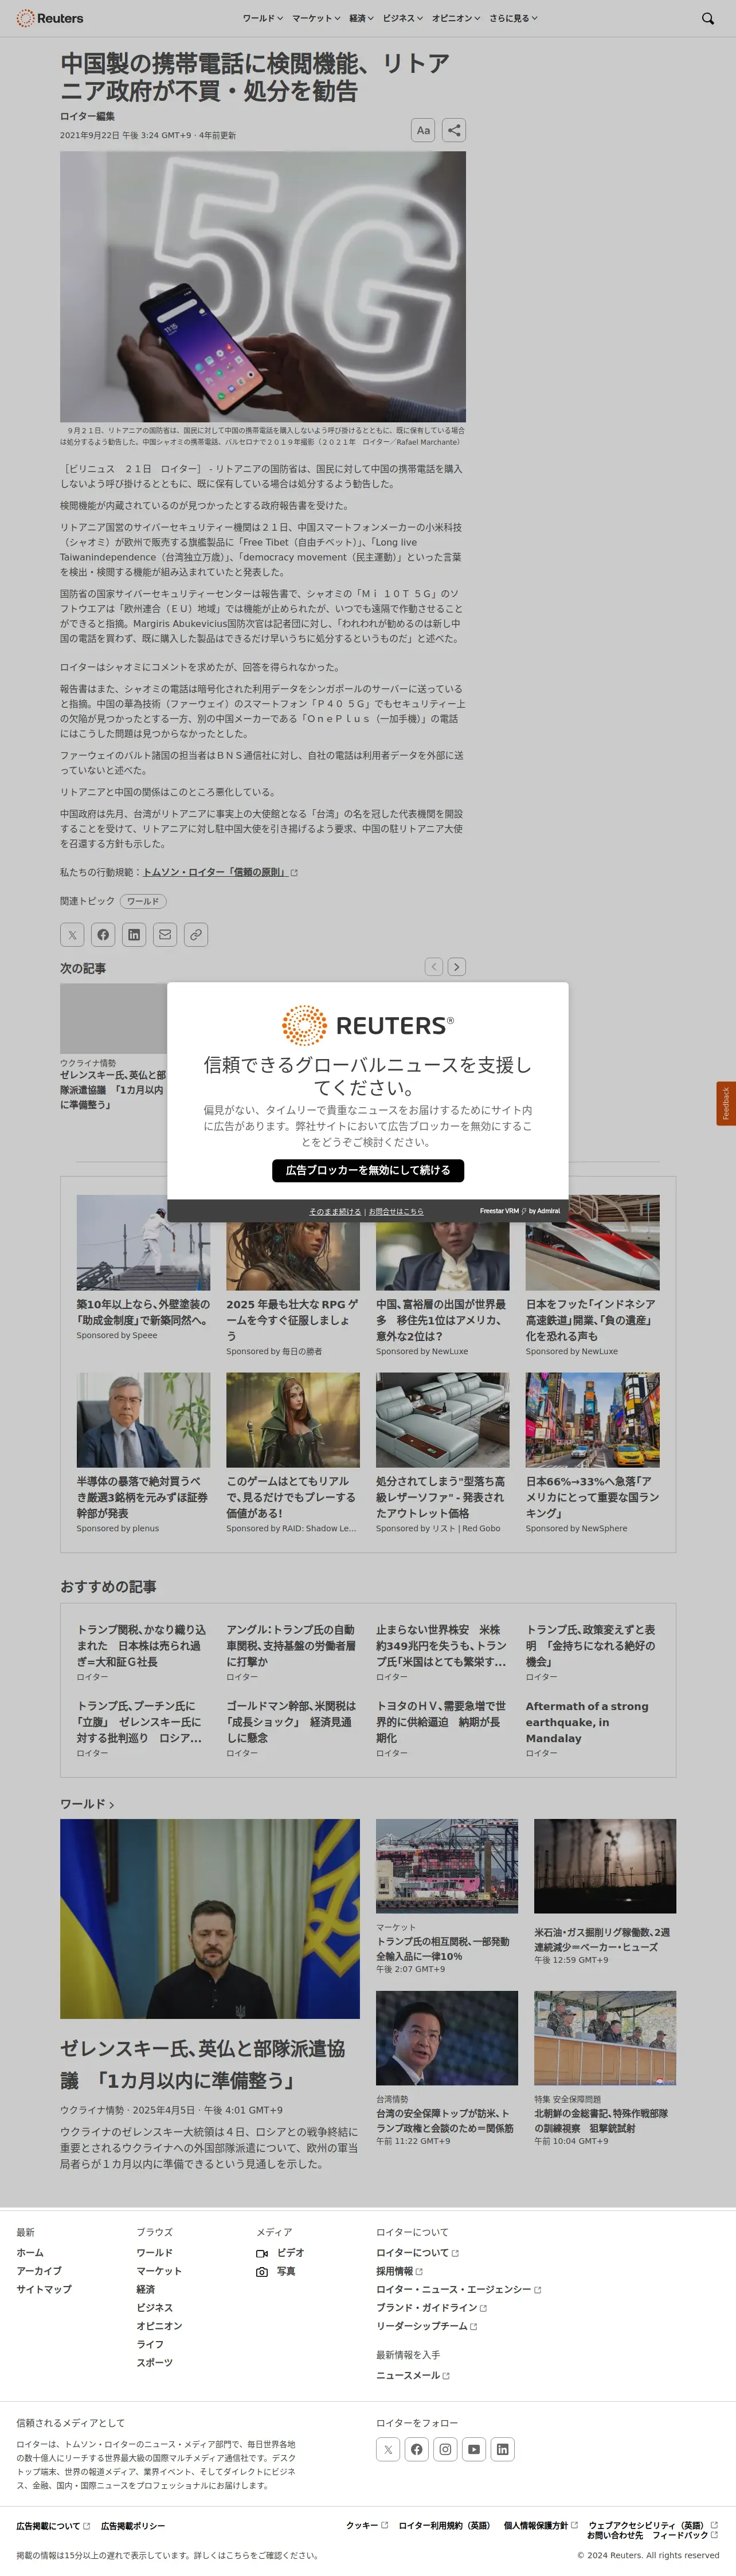The image size is (736, 2576).
Task: Open the Reuters logo home link
Action: point(50,18)
